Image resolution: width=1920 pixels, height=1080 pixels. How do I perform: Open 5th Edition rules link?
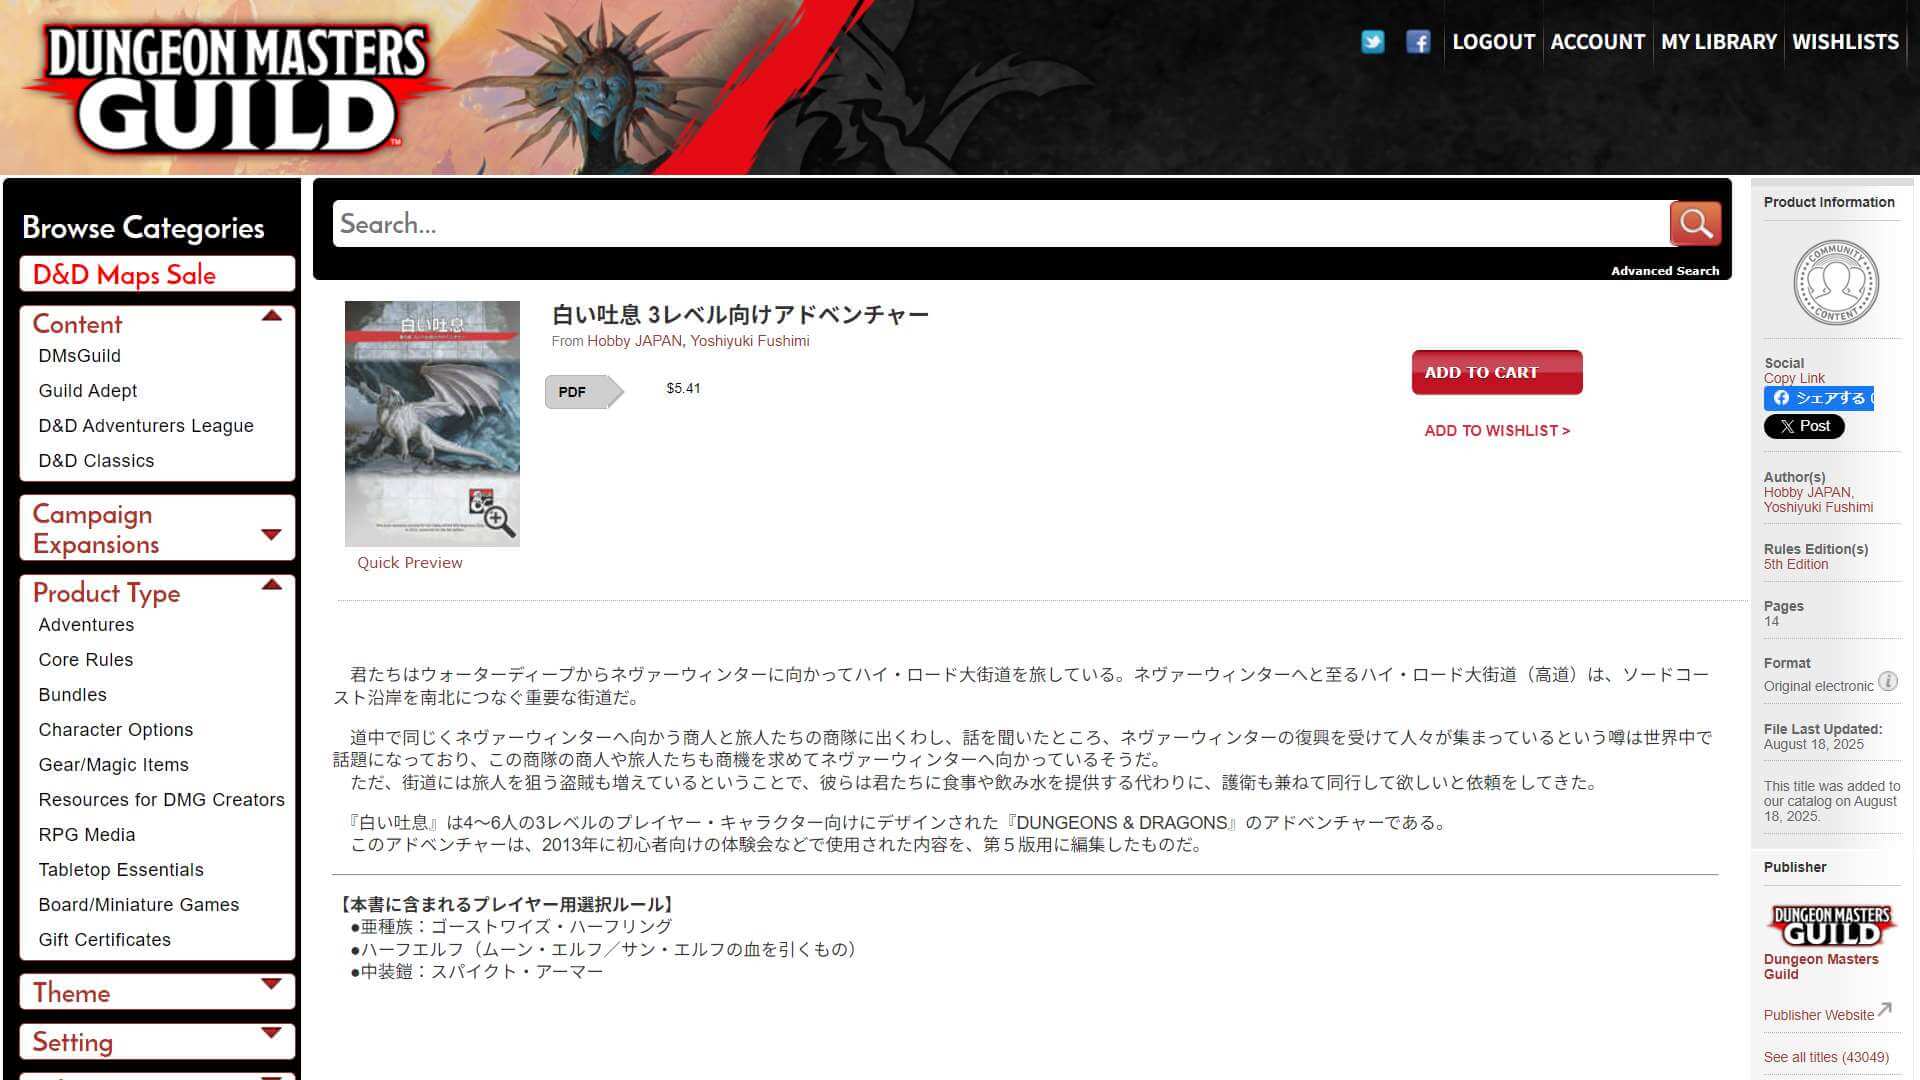click(x=1796, y=564)
